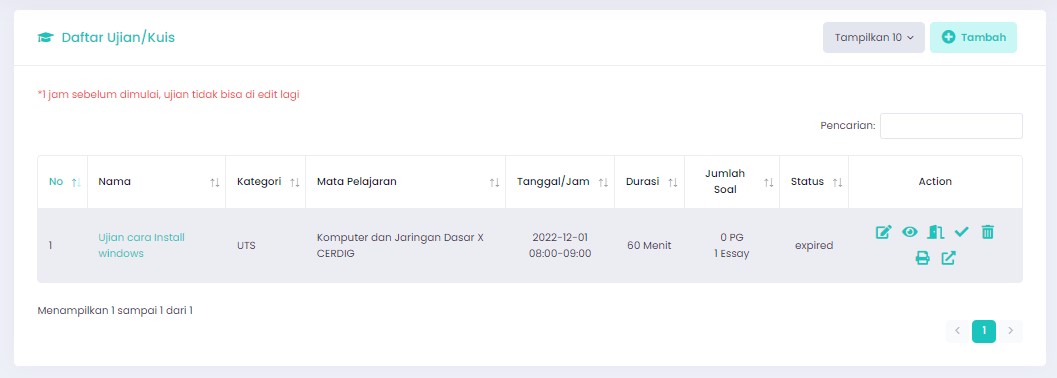Sort by Mata Pelajaran column header

tap(406, 182)
